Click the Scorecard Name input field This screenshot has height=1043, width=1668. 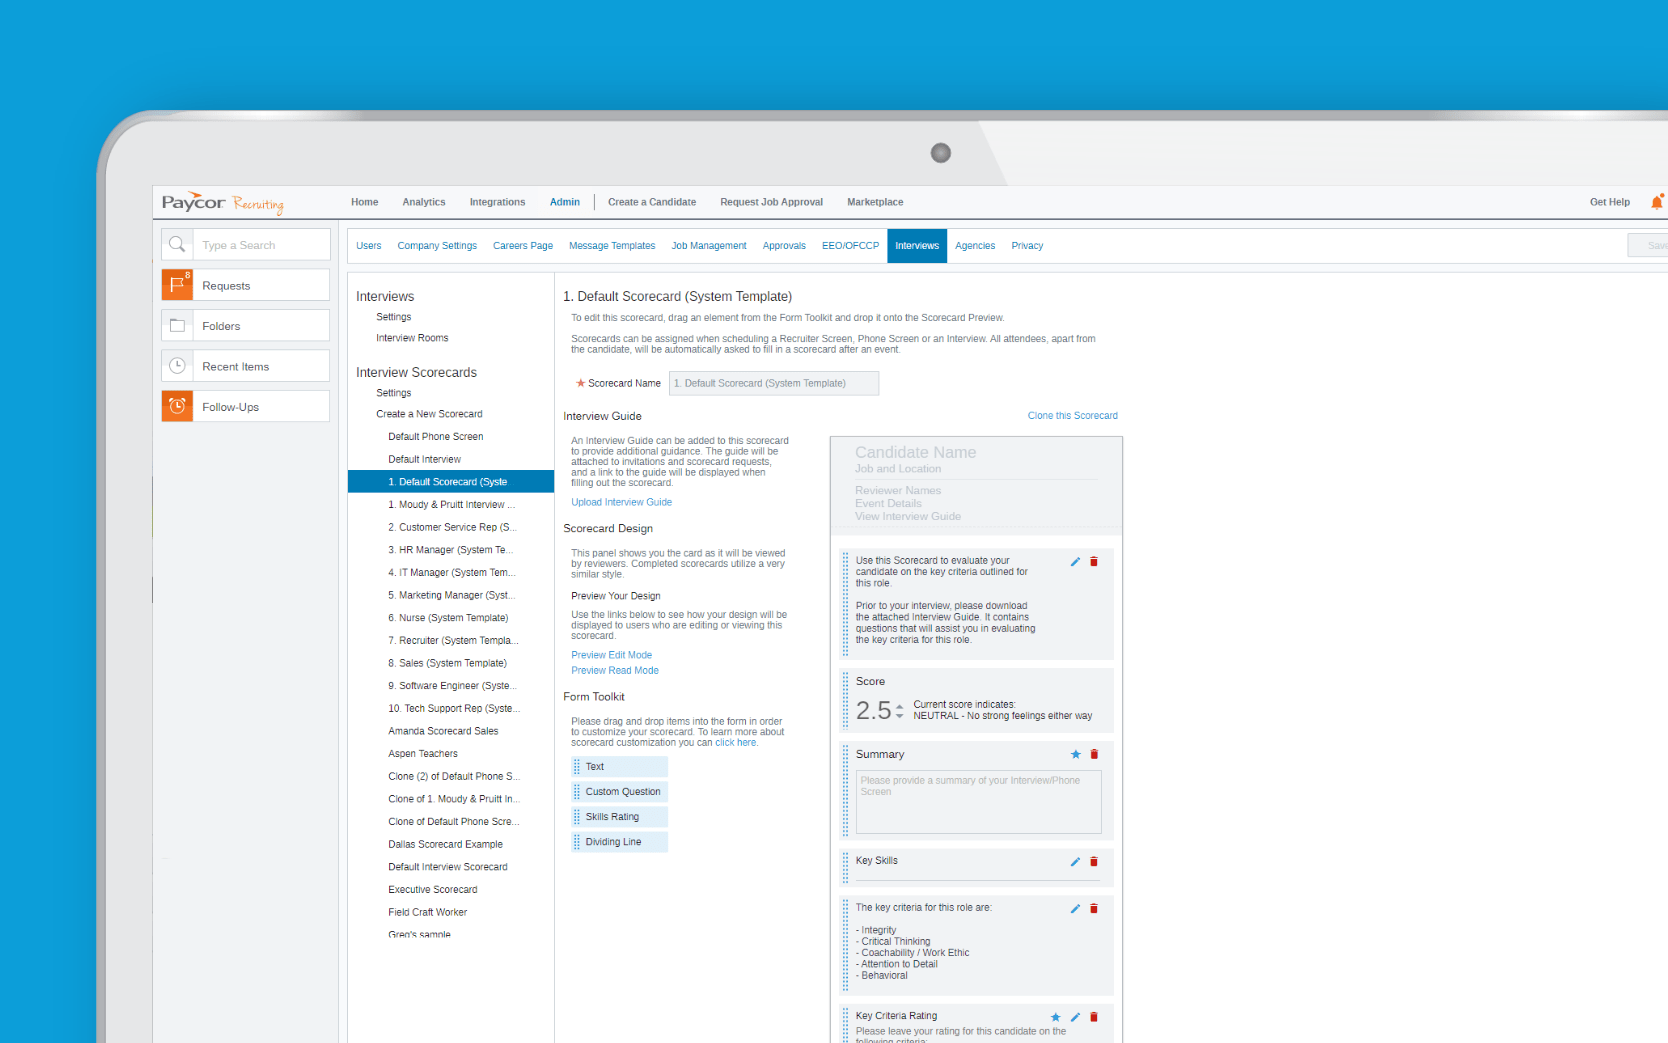(774, 384)
